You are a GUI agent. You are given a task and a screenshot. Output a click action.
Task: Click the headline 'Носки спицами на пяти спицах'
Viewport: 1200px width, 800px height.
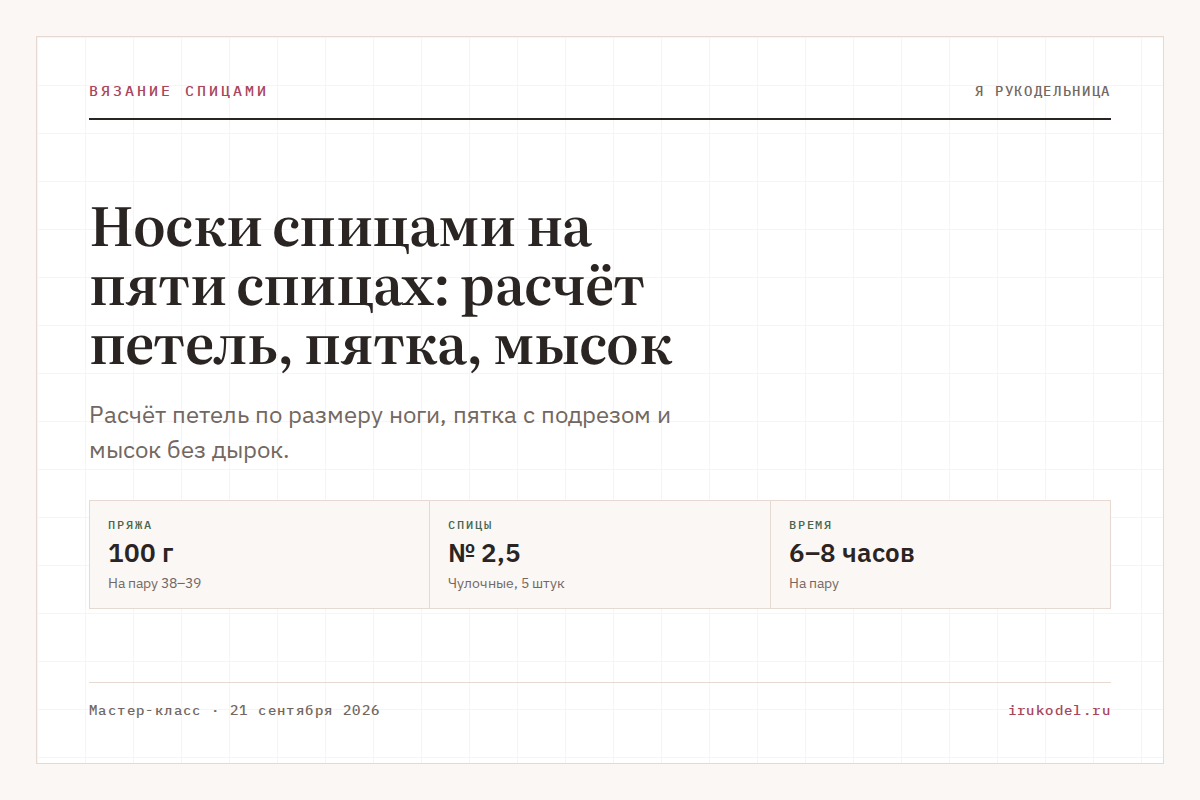coord(381,286)
